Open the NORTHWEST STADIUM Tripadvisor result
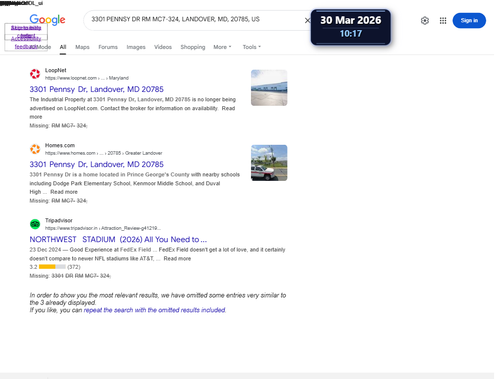The height and width of the screenshot is (379, 500). pos(118,239)
